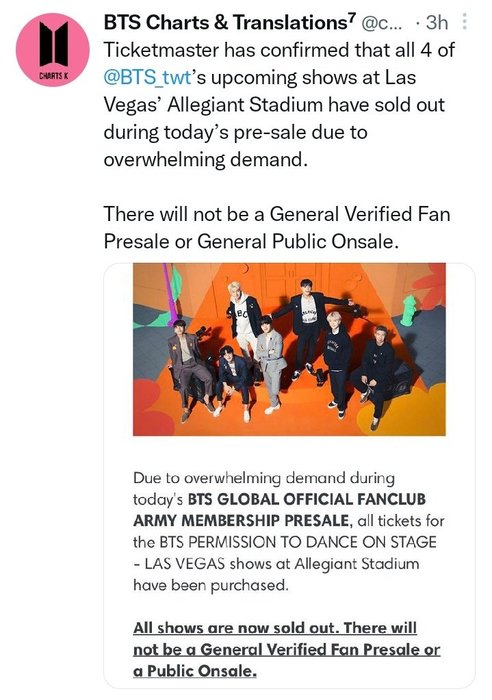Click 'BTS PERMISSION TO DANCE ON STAGE' line
The image size is (492, 700).
[x=298, y=542]
